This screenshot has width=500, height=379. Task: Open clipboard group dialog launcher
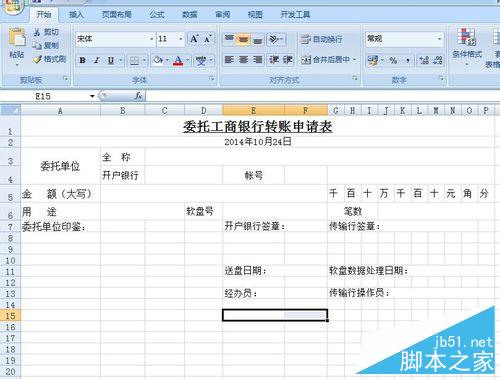point(65,79)
